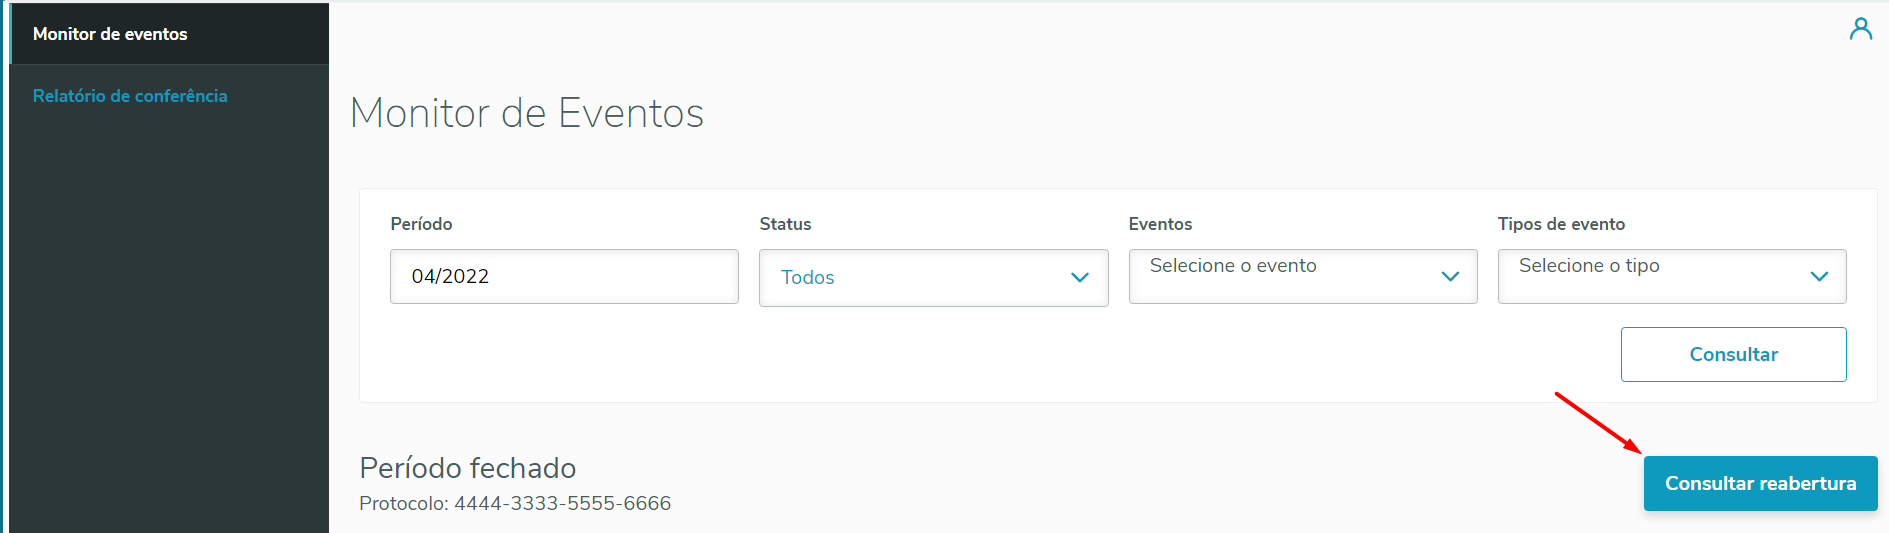
Task: Expand the Selecione o evento dropdown
Action: click(x=1302, y=276)
